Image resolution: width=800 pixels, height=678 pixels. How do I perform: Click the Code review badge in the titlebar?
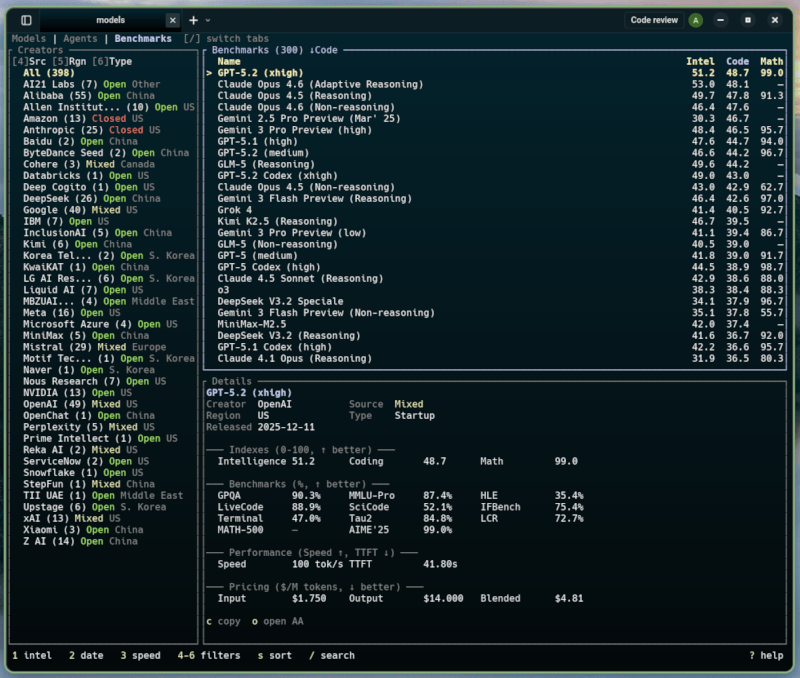click(x=655, y=20)
